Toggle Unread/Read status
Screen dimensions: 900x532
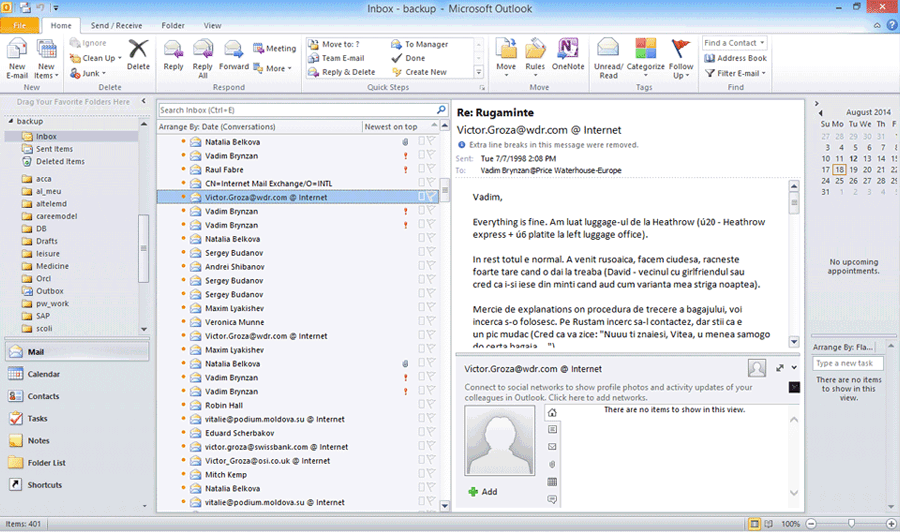[x=608, y=58]
